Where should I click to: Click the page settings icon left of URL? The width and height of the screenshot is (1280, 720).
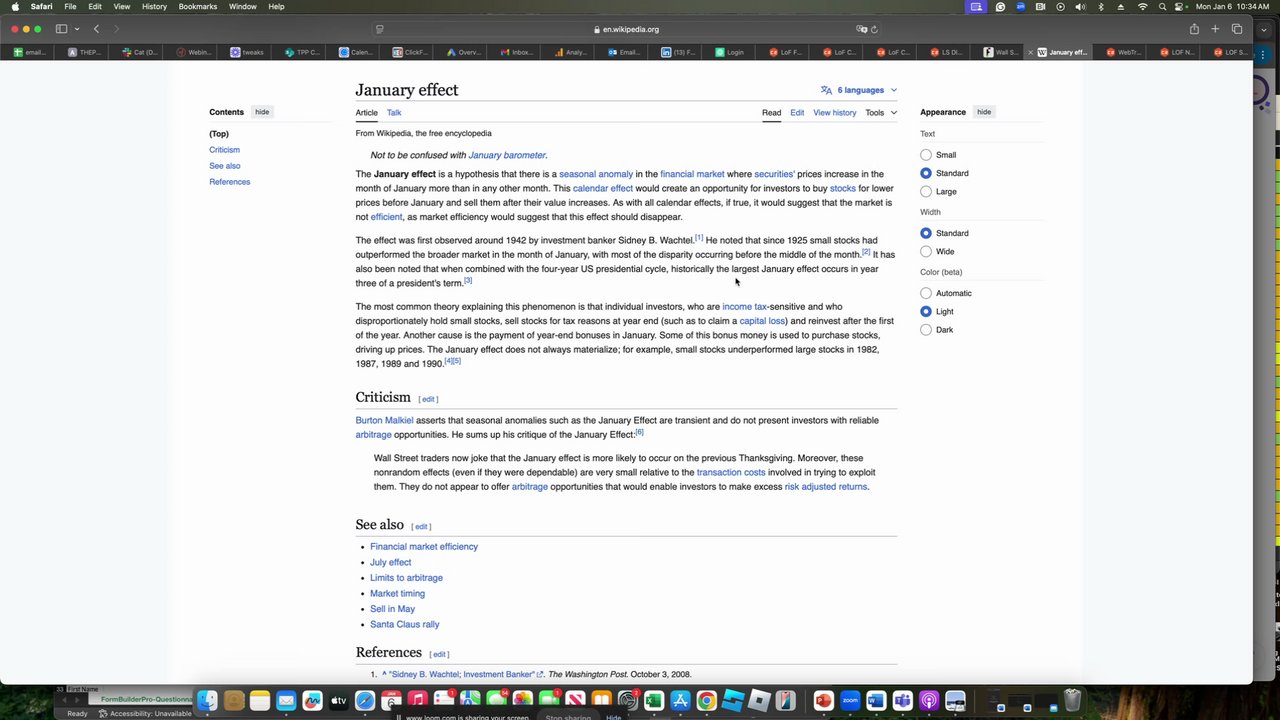tap(379, 29)
